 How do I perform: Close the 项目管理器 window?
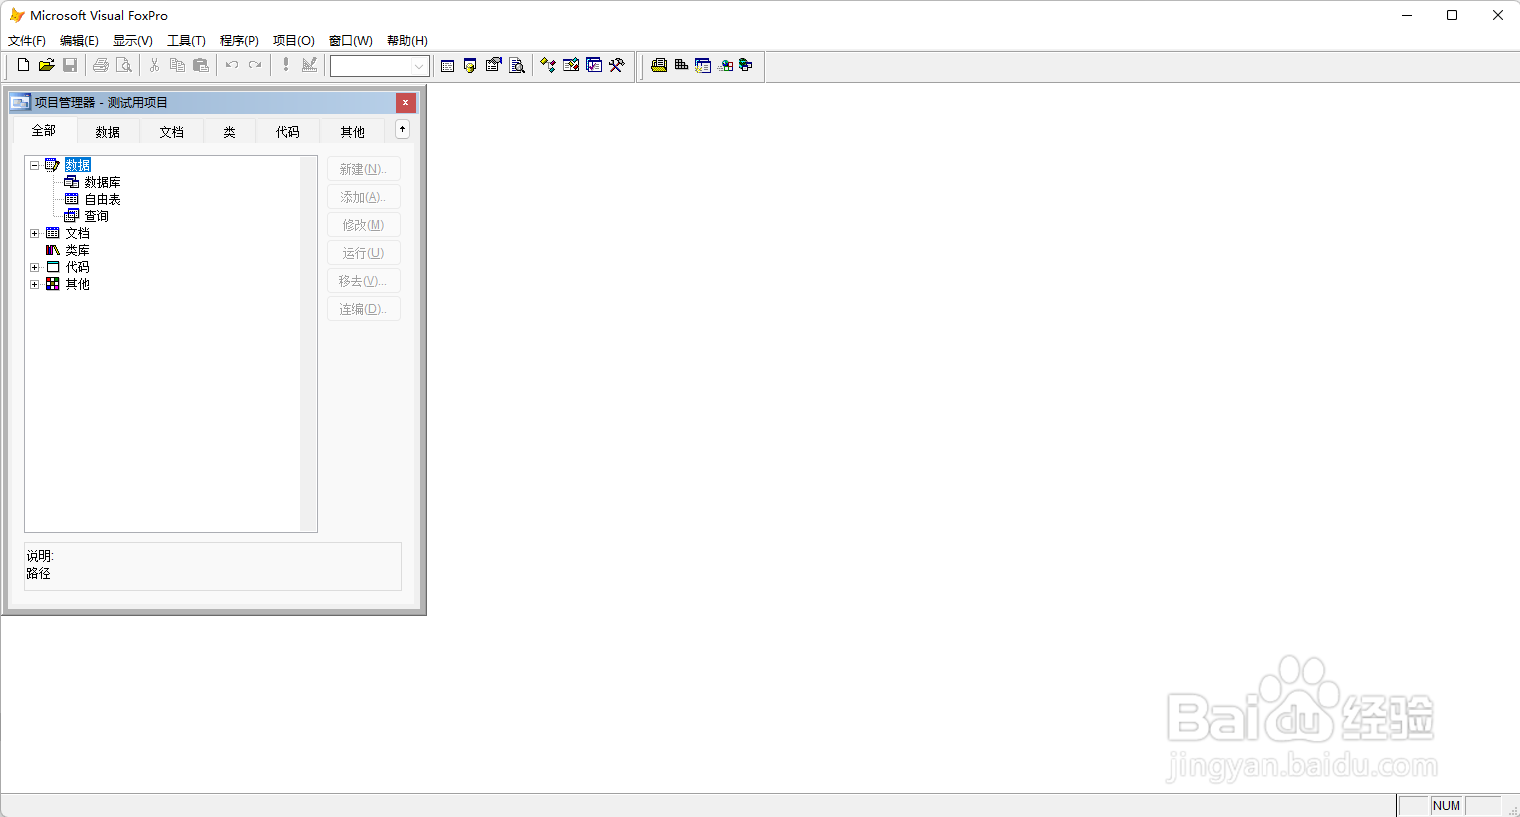pos(405,102)
